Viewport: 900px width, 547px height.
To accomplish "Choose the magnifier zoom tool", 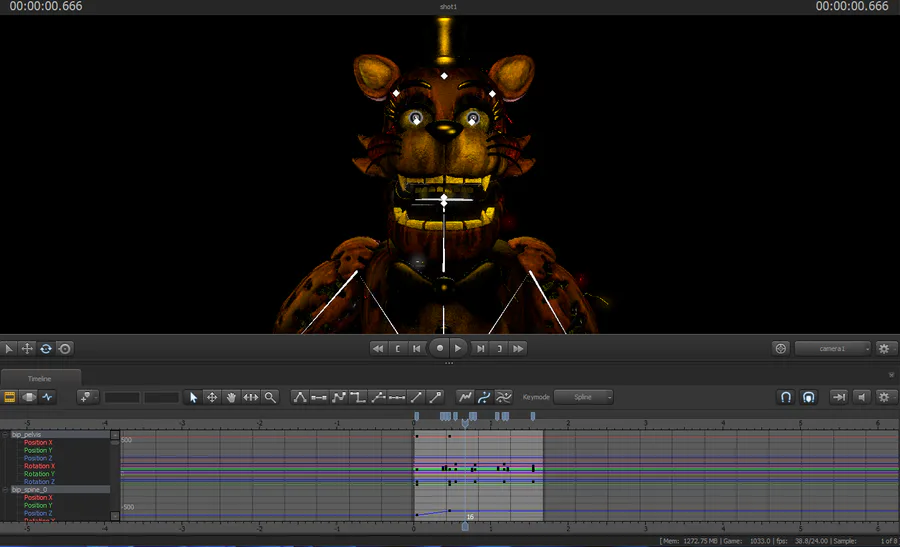I will [270, 397].
